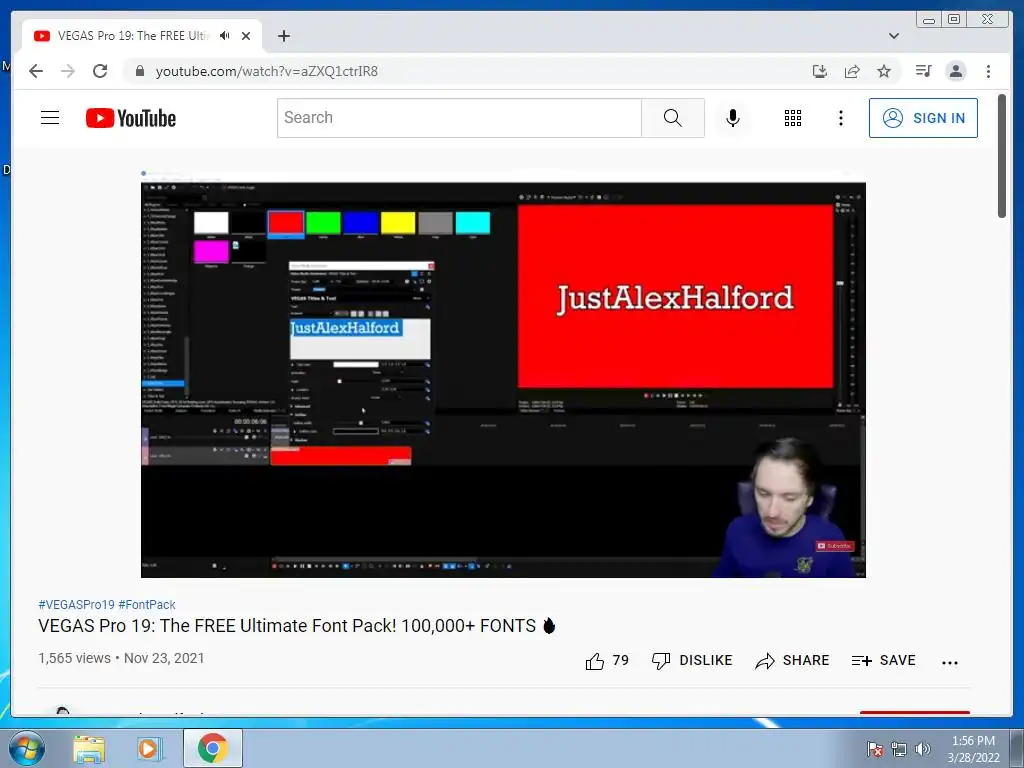The image size is (1024, 768).
Task: Reload the page
Action: click(100, 71)
